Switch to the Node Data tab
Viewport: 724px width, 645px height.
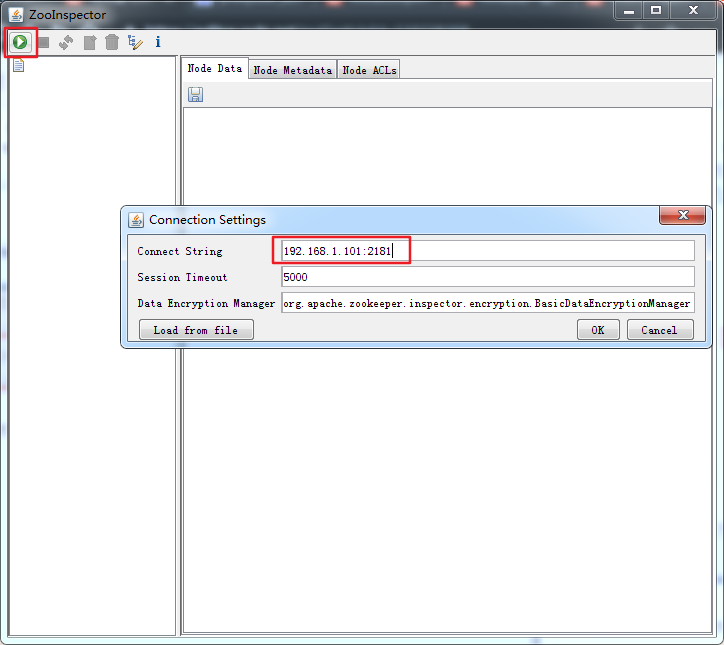pyautogui.click(x=215, y=68)
